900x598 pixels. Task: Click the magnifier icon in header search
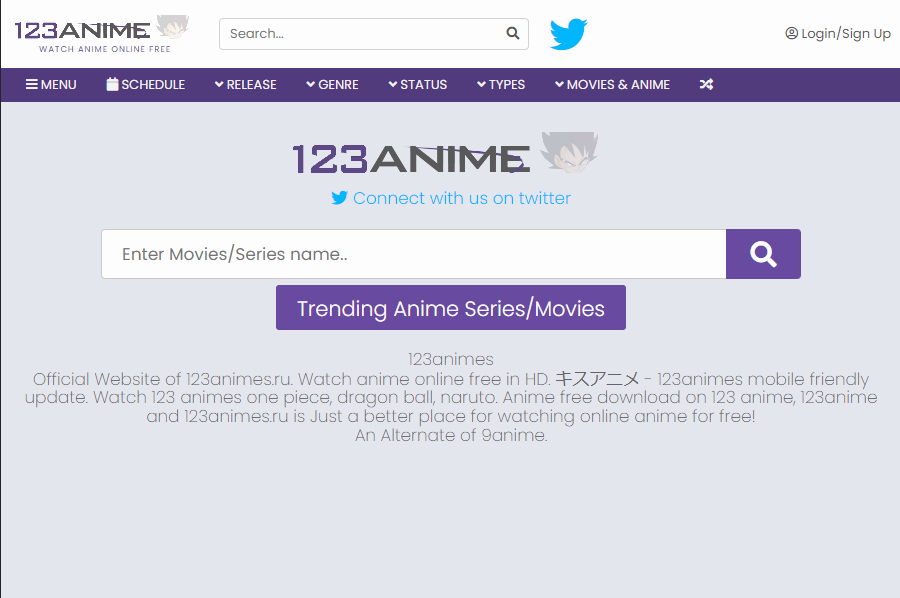pos(513,33)
